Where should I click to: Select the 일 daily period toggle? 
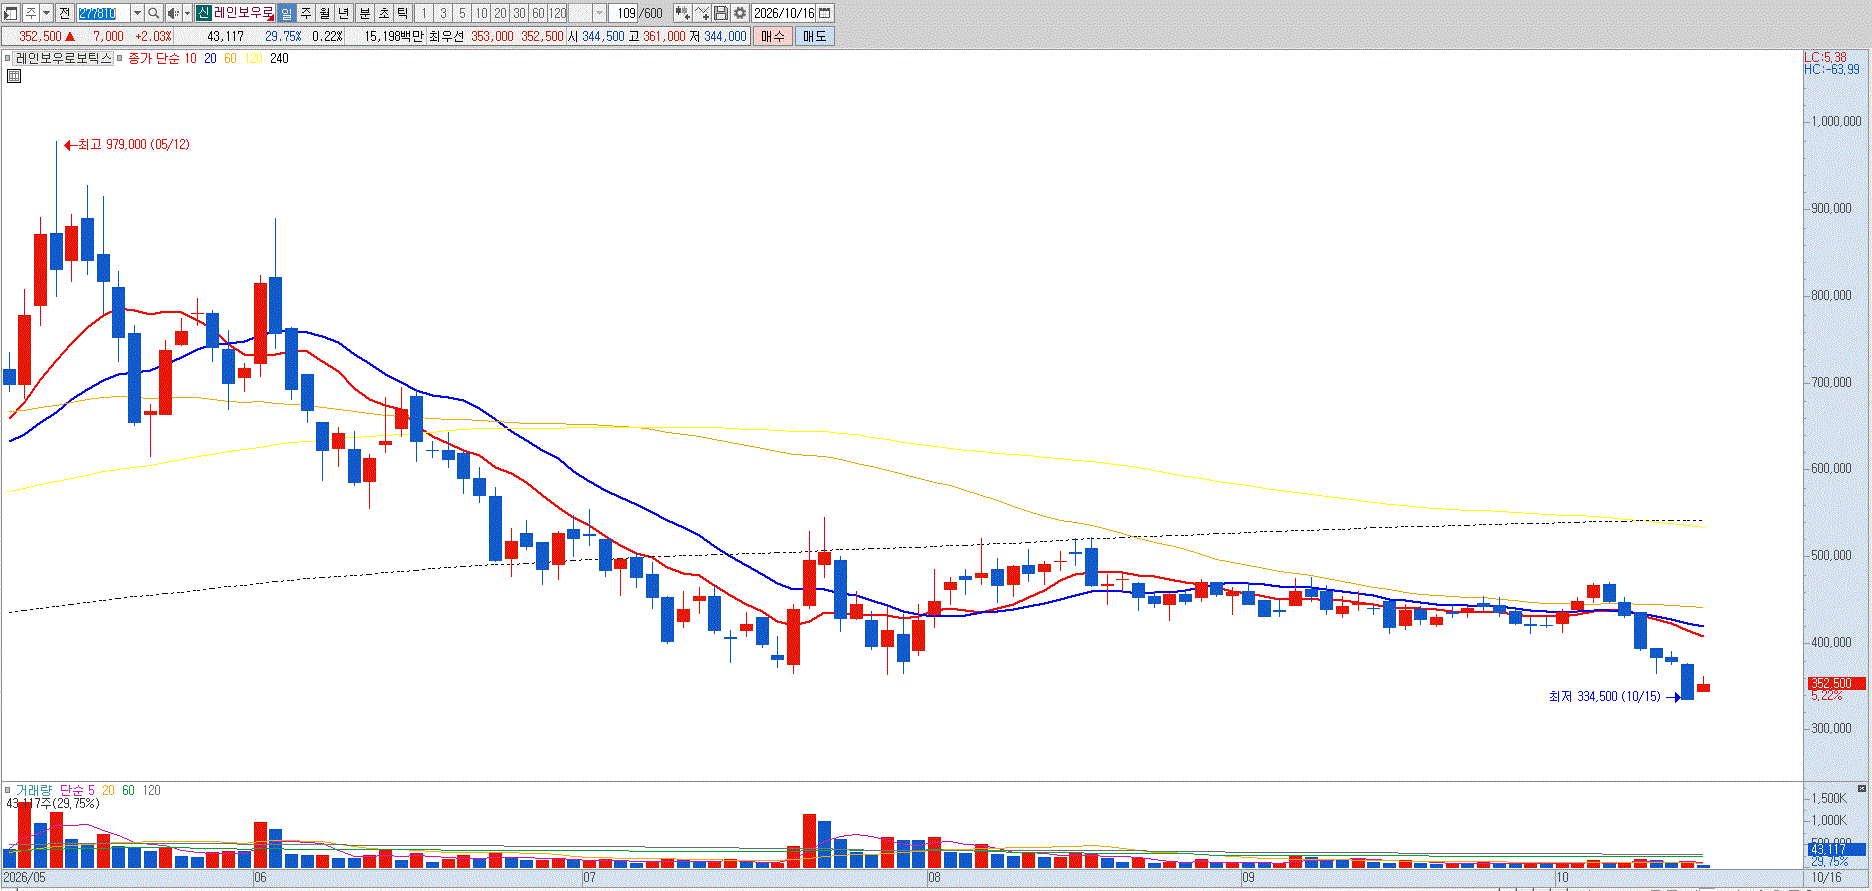[286, 13]
